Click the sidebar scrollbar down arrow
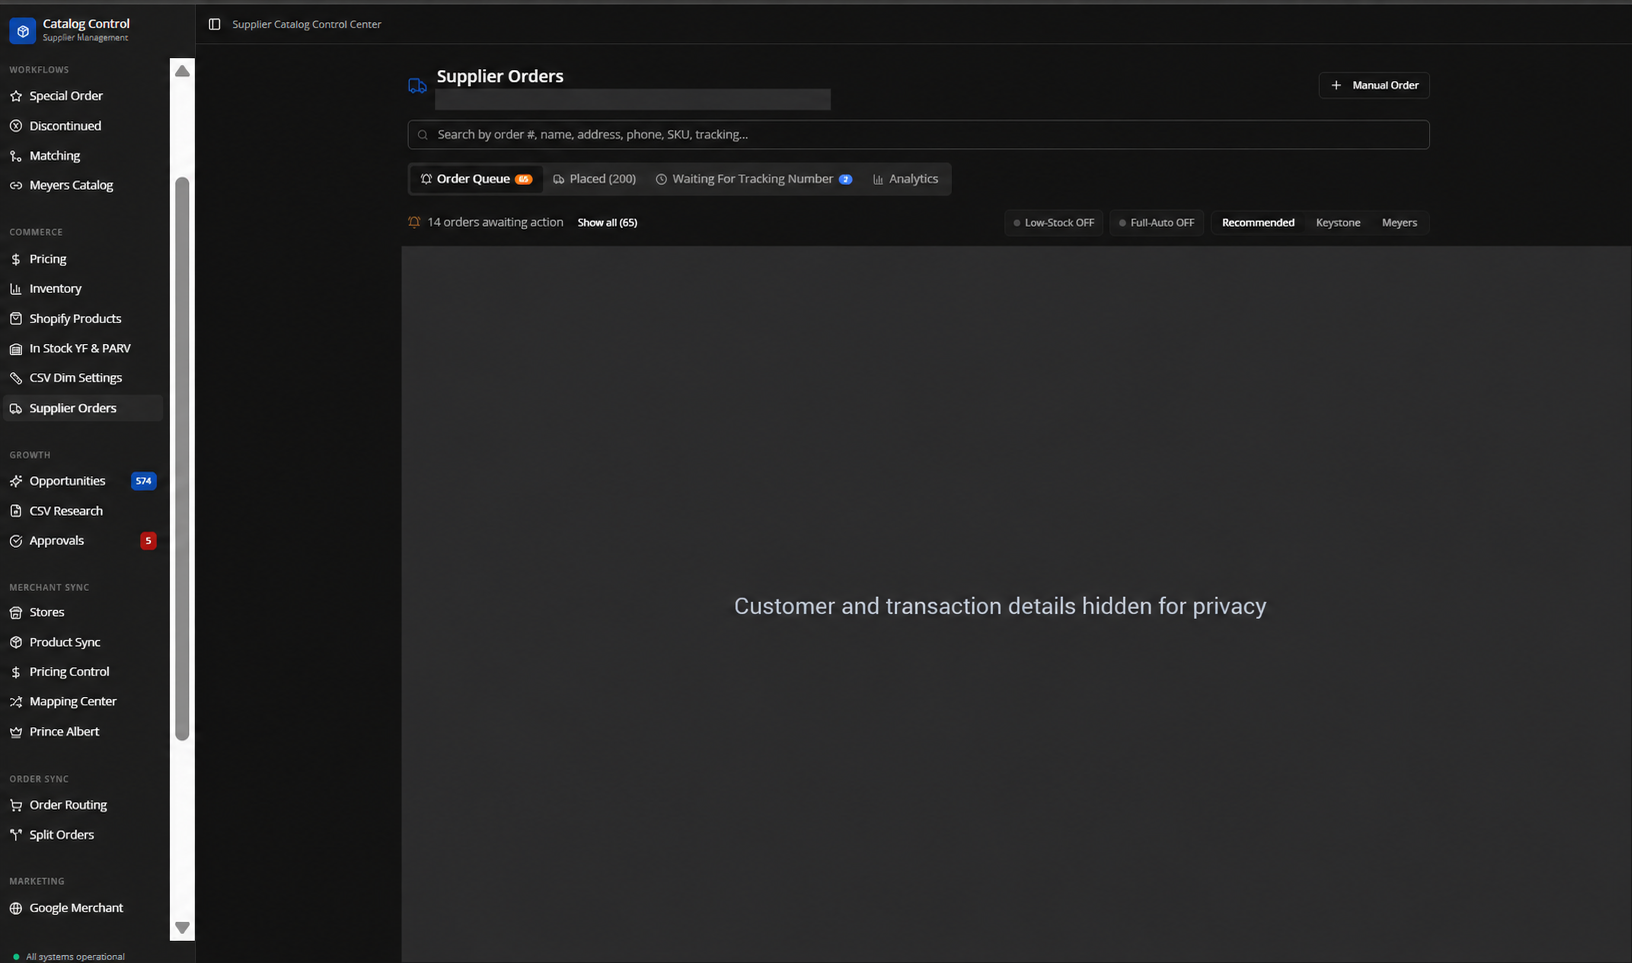 click(182, 928)
